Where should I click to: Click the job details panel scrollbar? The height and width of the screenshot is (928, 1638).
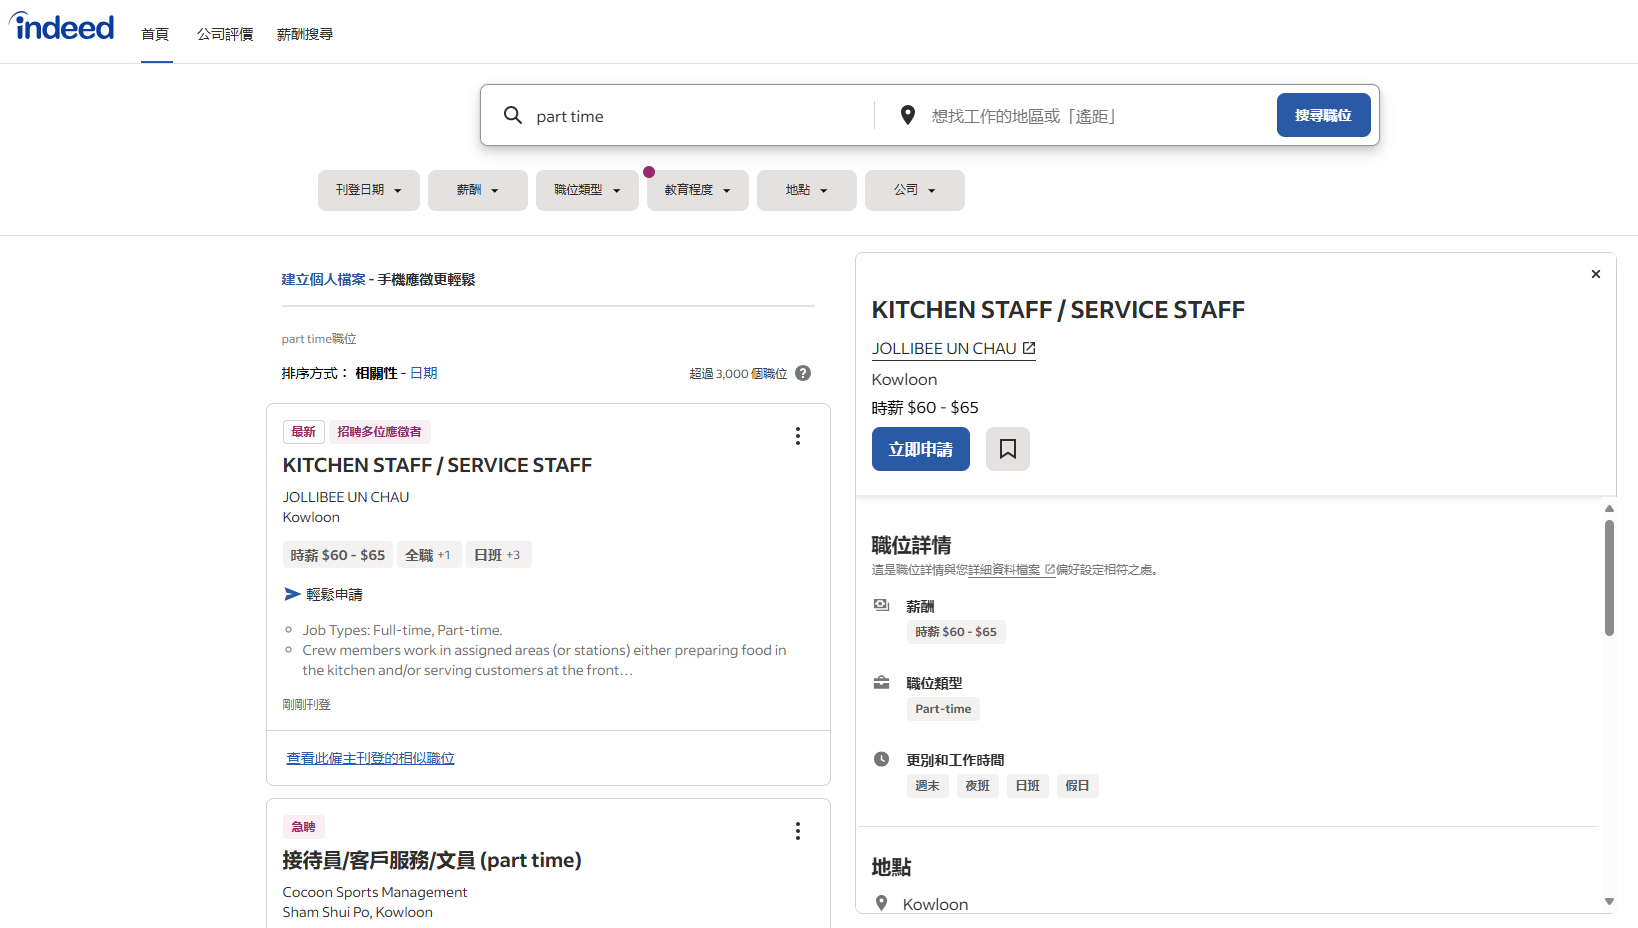[x=1609, y=577]
